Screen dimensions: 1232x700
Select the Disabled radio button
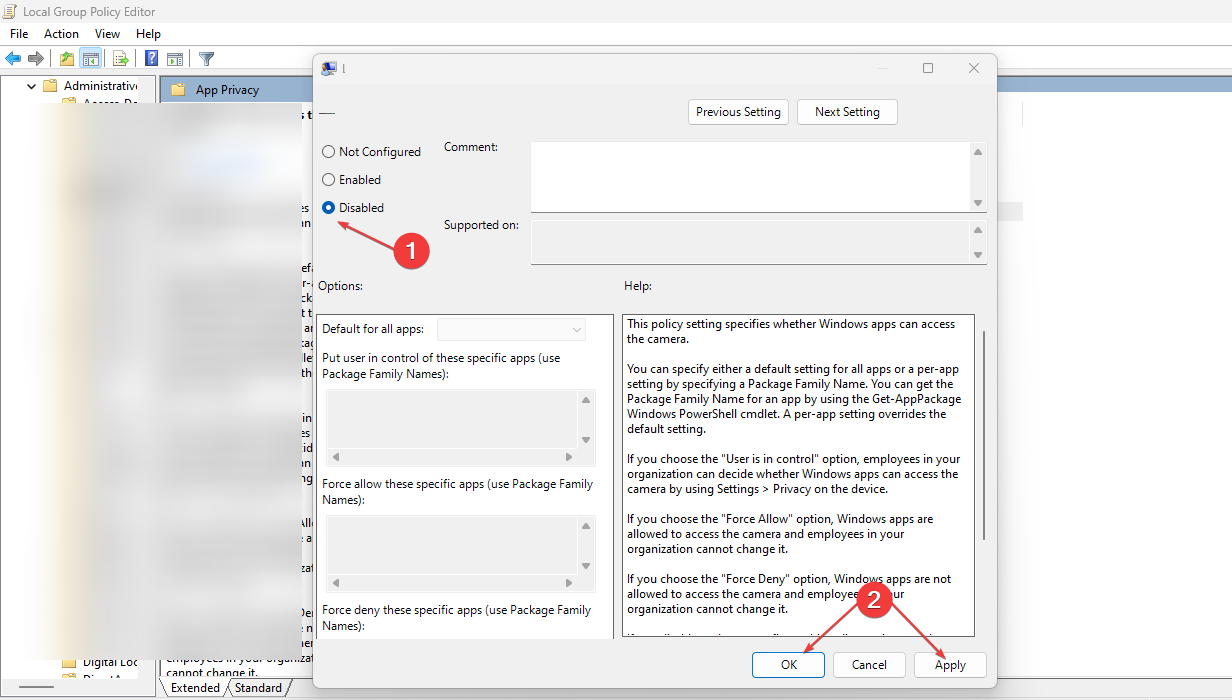pos(328,208)
